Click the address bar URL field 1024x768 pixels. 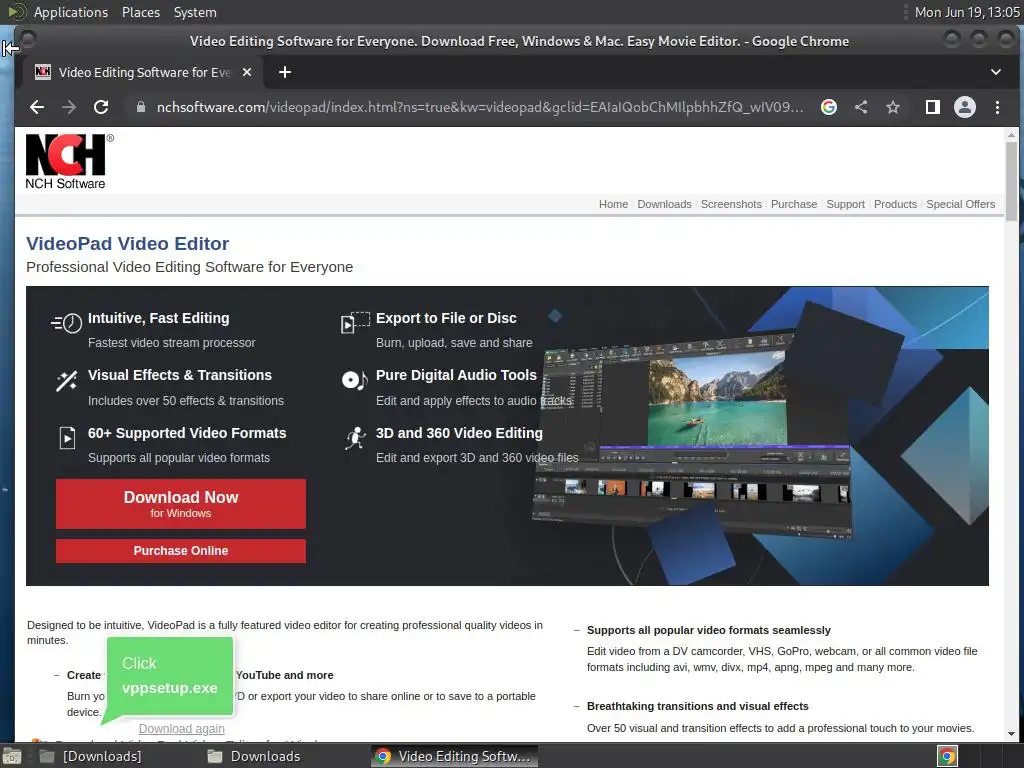479,107
